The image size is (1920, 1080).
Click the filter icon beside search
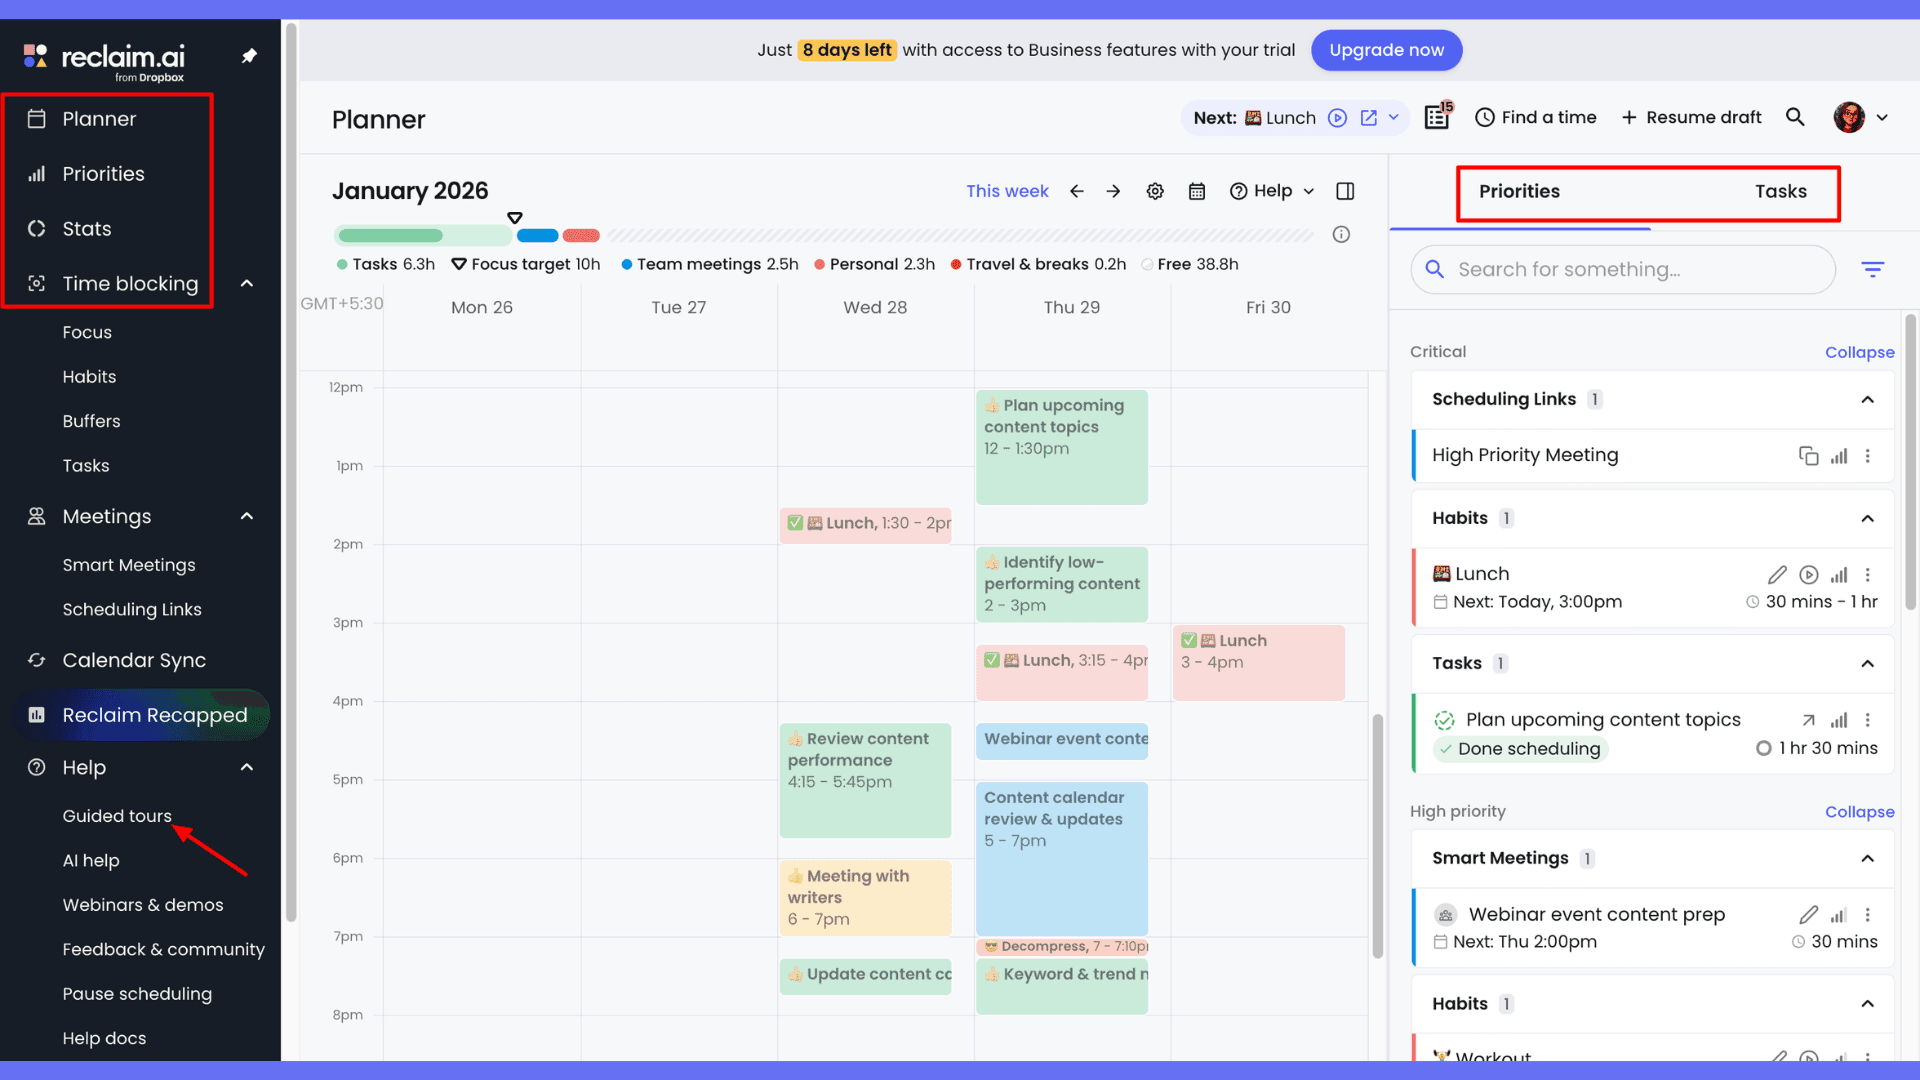1872,269
